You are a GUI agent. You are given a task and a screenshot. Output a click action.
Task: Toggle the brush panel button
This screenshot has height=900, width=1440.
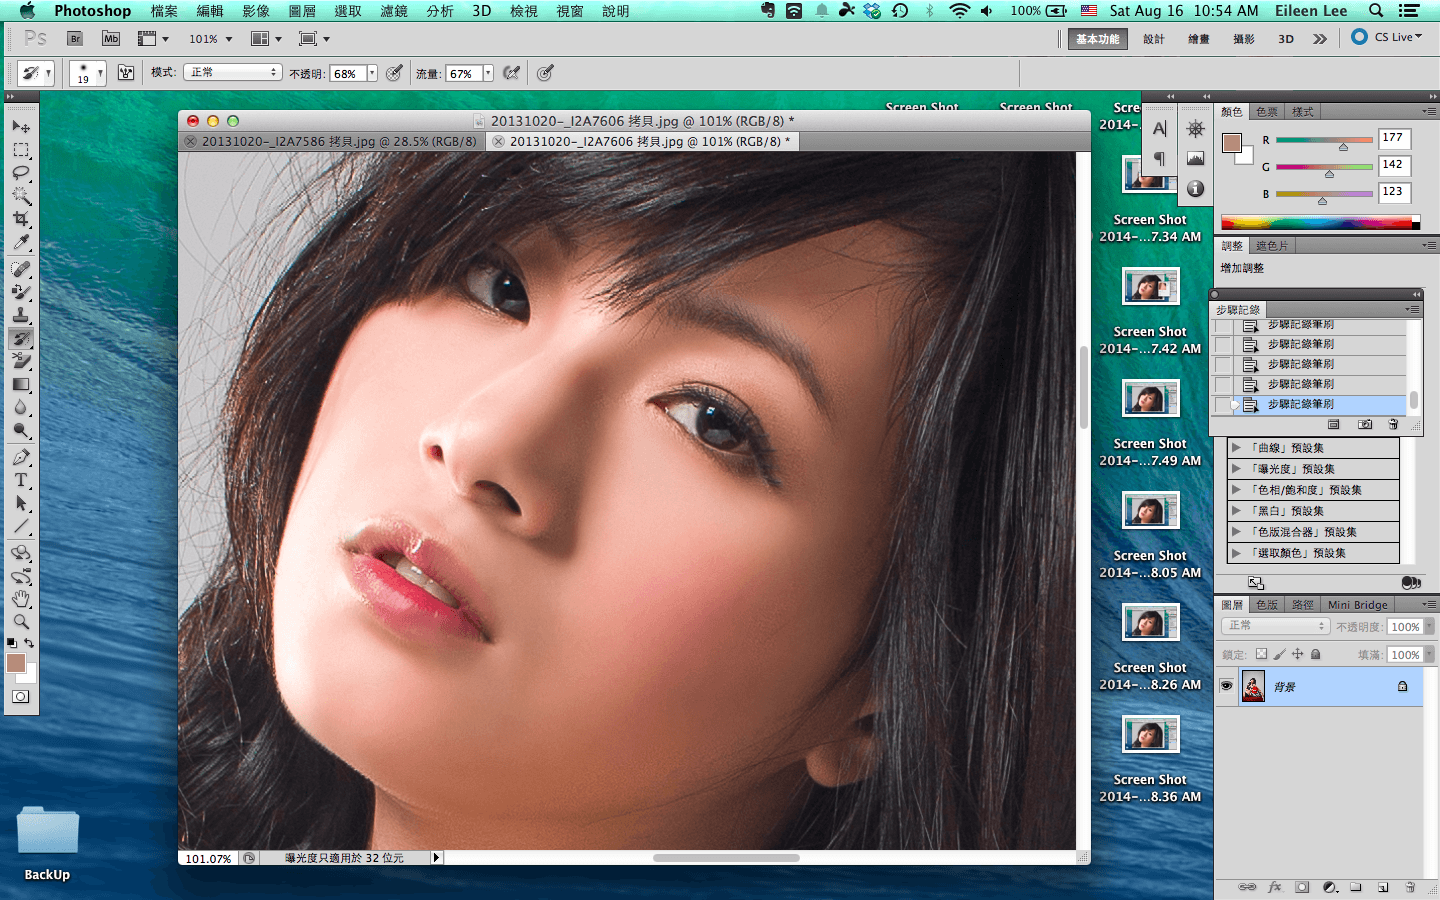(x=126, y=73)
